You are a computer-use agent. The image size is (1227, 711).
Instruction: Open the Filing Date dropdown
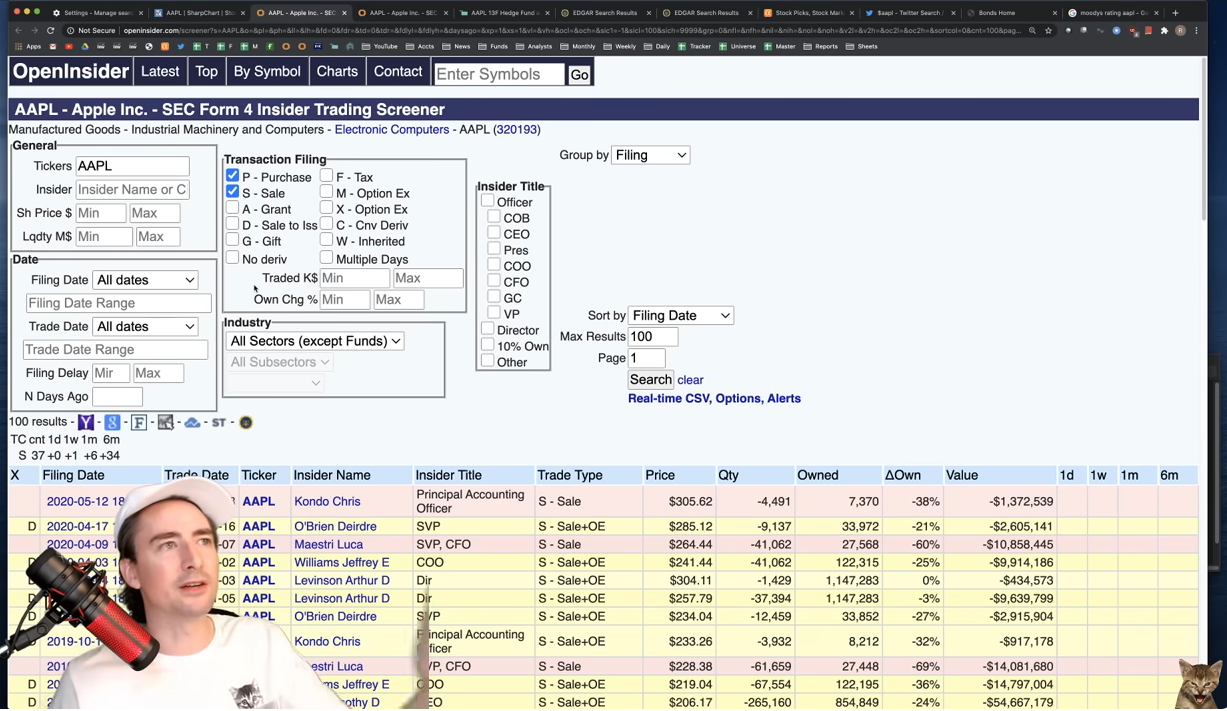point(145,280)
